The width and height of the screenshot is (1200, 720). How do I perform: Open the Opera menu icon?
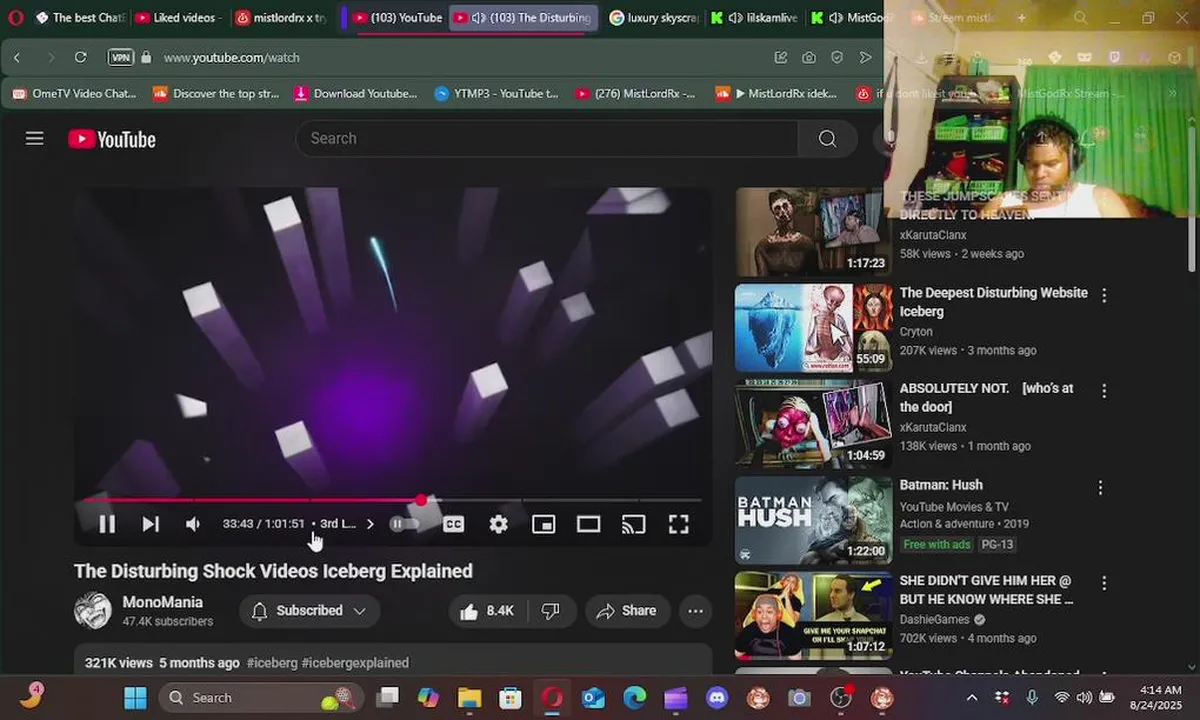tap(15, 18)
